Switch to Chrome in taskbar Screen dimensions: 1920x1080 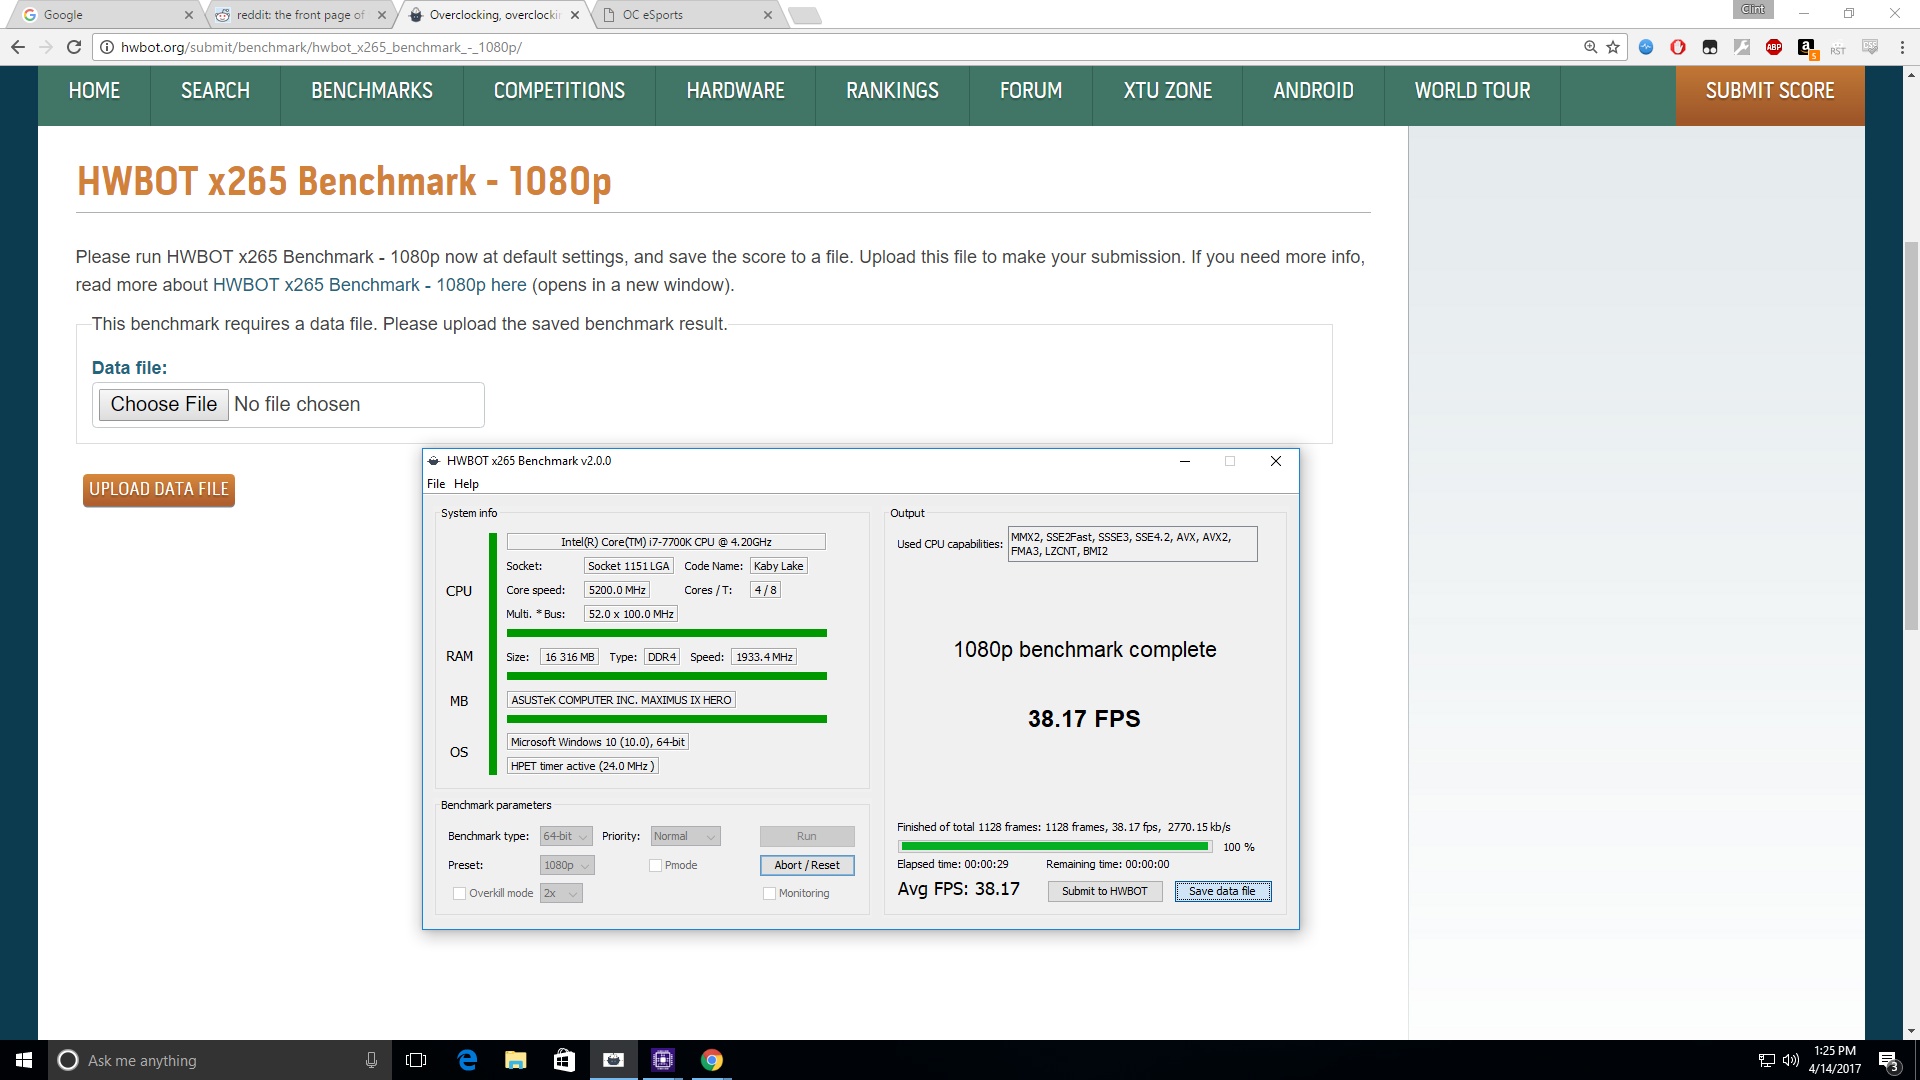pos(711,1060)
